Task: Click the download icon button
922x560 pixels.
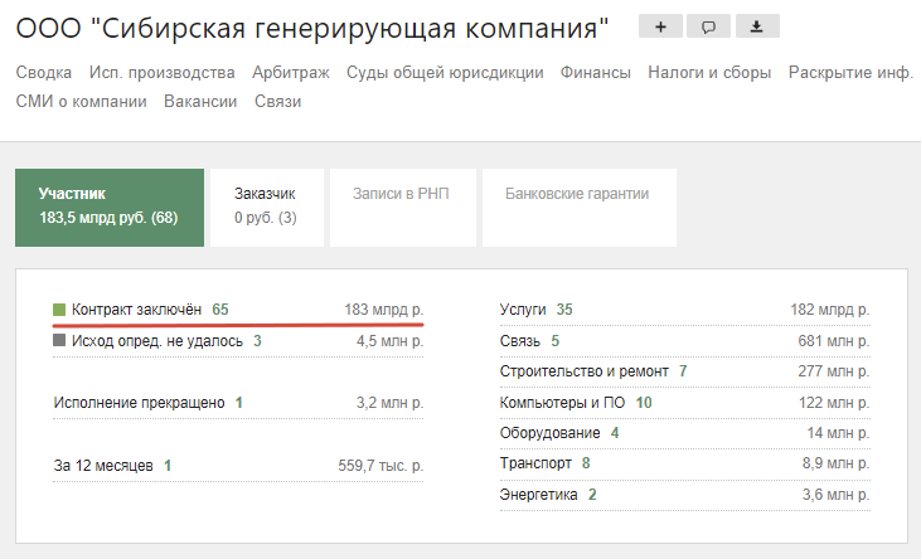Action: (757, 27)
